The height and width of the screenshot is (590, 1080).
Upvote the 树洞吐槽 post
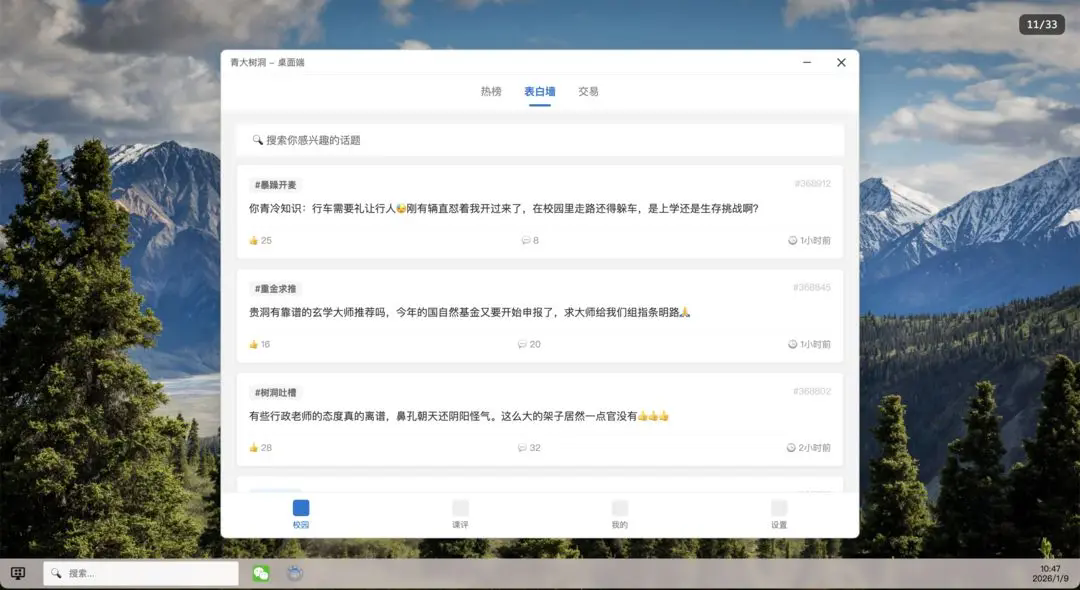[x=252, y=448]
